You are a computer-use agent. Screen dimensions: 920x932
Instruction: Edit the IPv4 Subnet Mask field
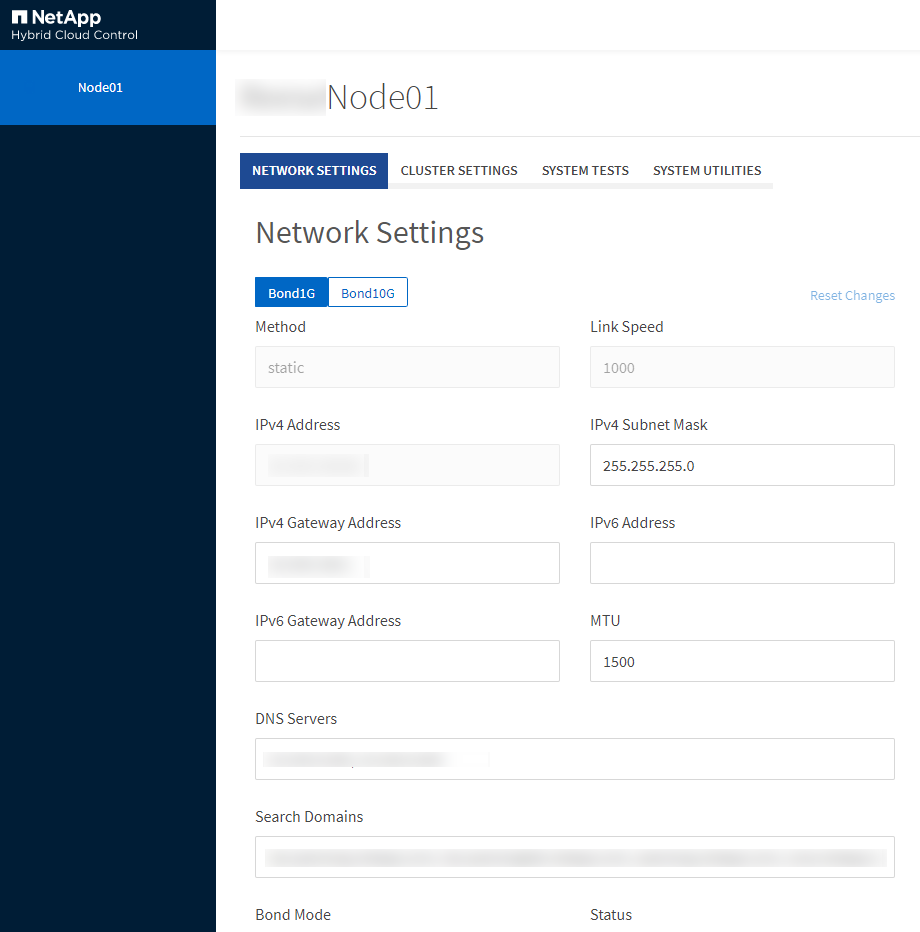pyautogui.click(x=742, y=465)
